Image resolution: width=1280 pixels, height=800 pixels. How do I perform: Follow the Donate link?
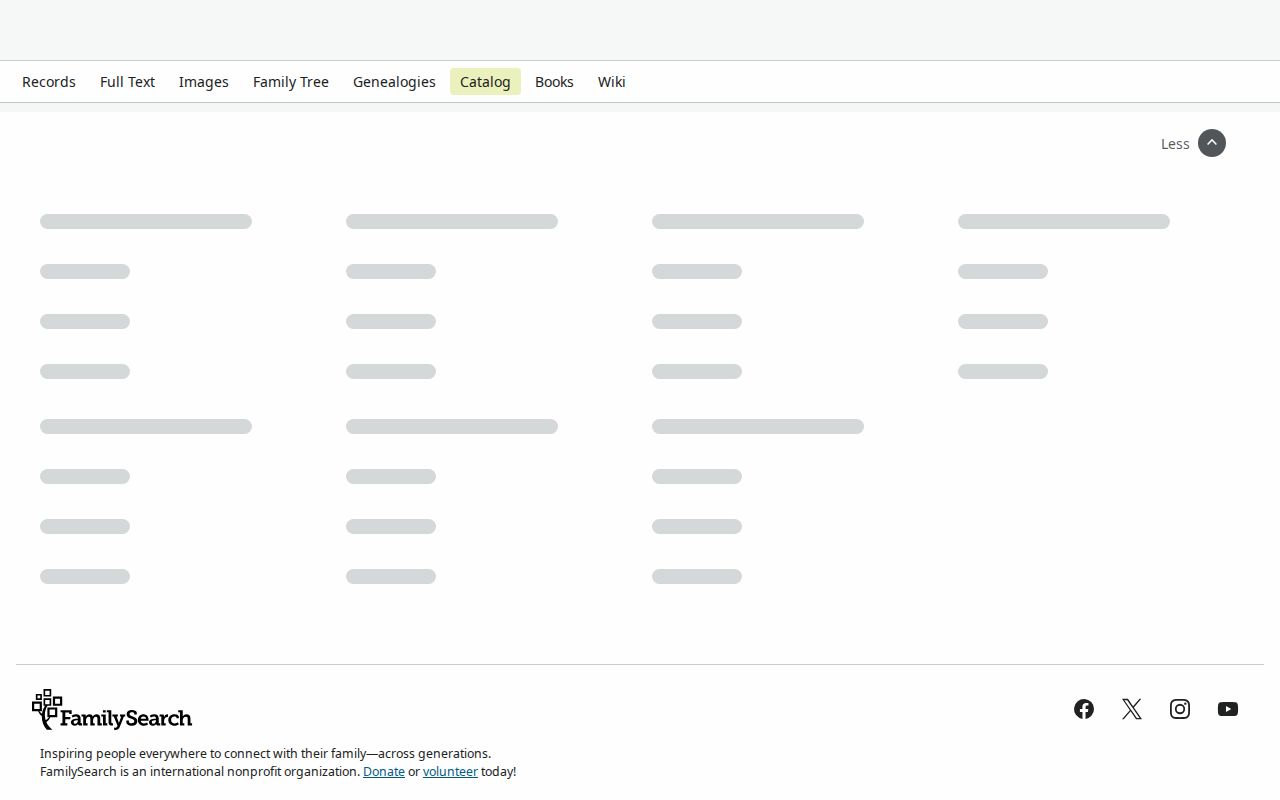click(384, 772)
